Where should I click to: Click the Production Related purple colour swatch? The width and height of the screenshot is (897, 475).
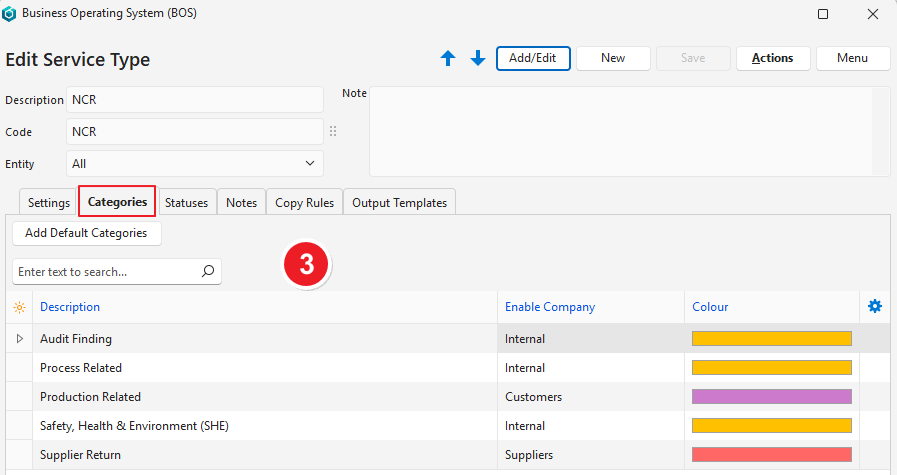771,397
